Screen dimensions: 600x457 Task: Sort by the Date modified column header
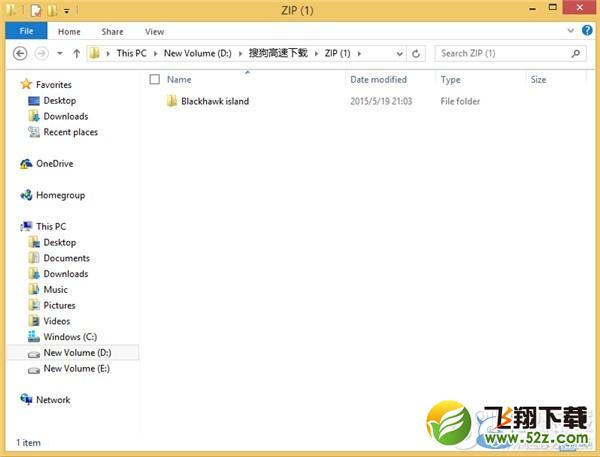tap(378, 79)
